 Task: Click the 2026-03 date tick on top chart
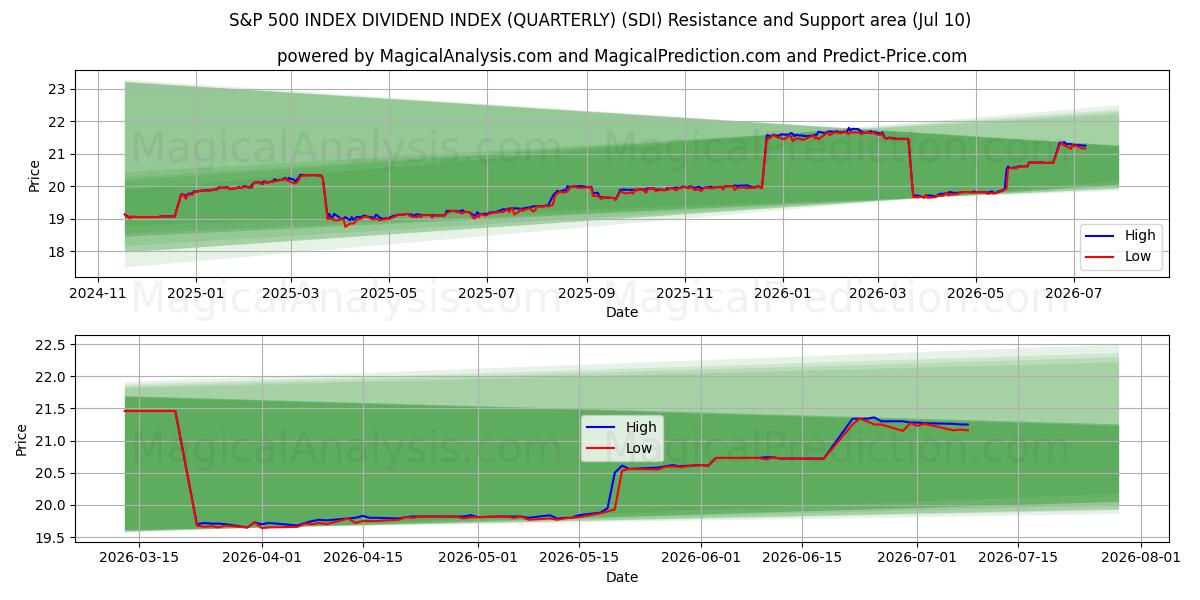[x=878, y=295]
